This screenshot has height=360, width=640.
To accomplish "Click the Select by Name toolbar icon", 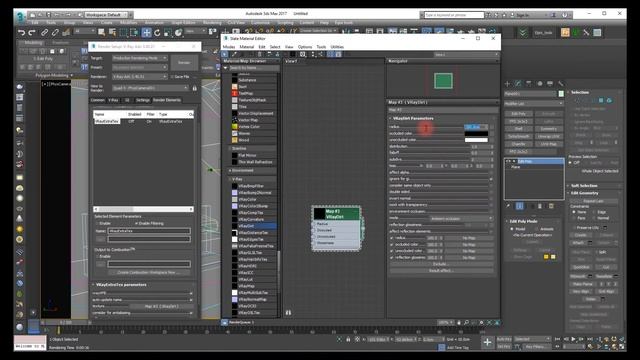I will [x=112, y=32].
